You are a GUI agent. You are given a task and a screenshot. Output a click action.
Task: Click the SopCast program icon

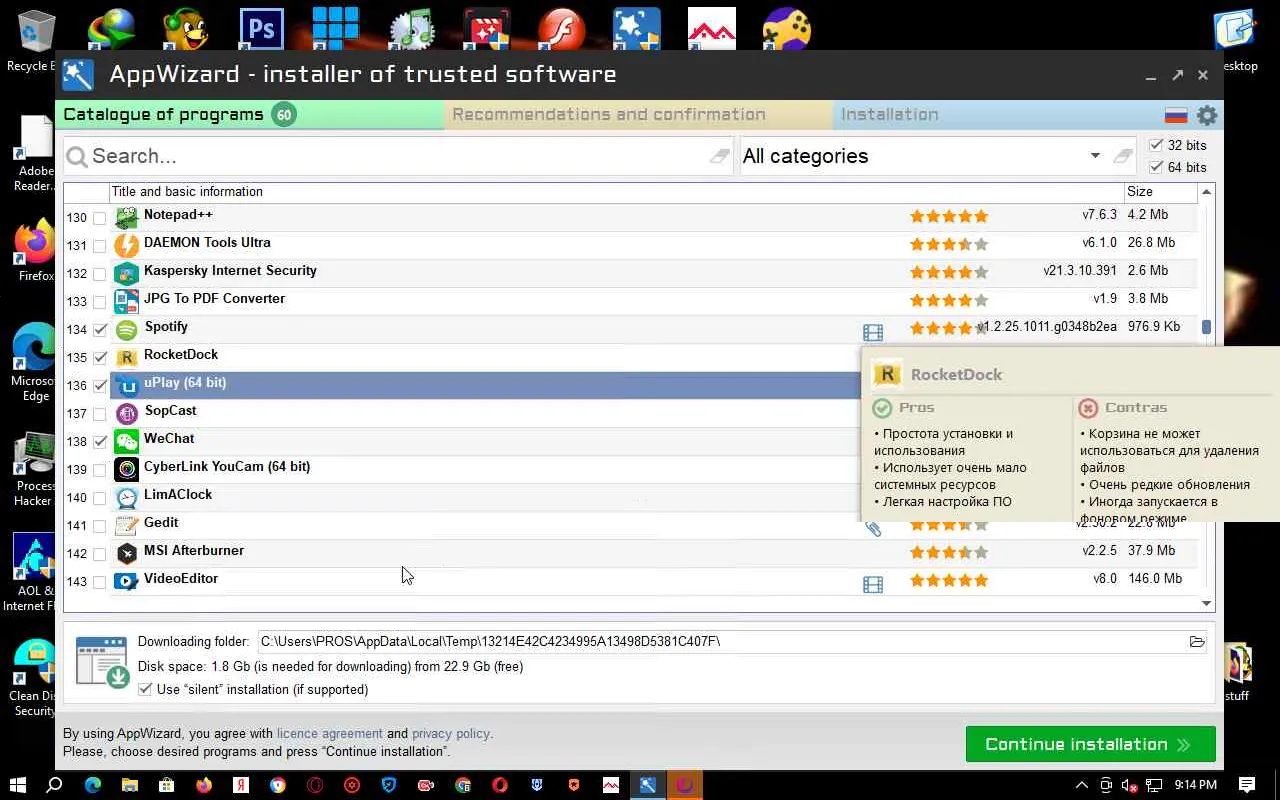pos(126,413)
